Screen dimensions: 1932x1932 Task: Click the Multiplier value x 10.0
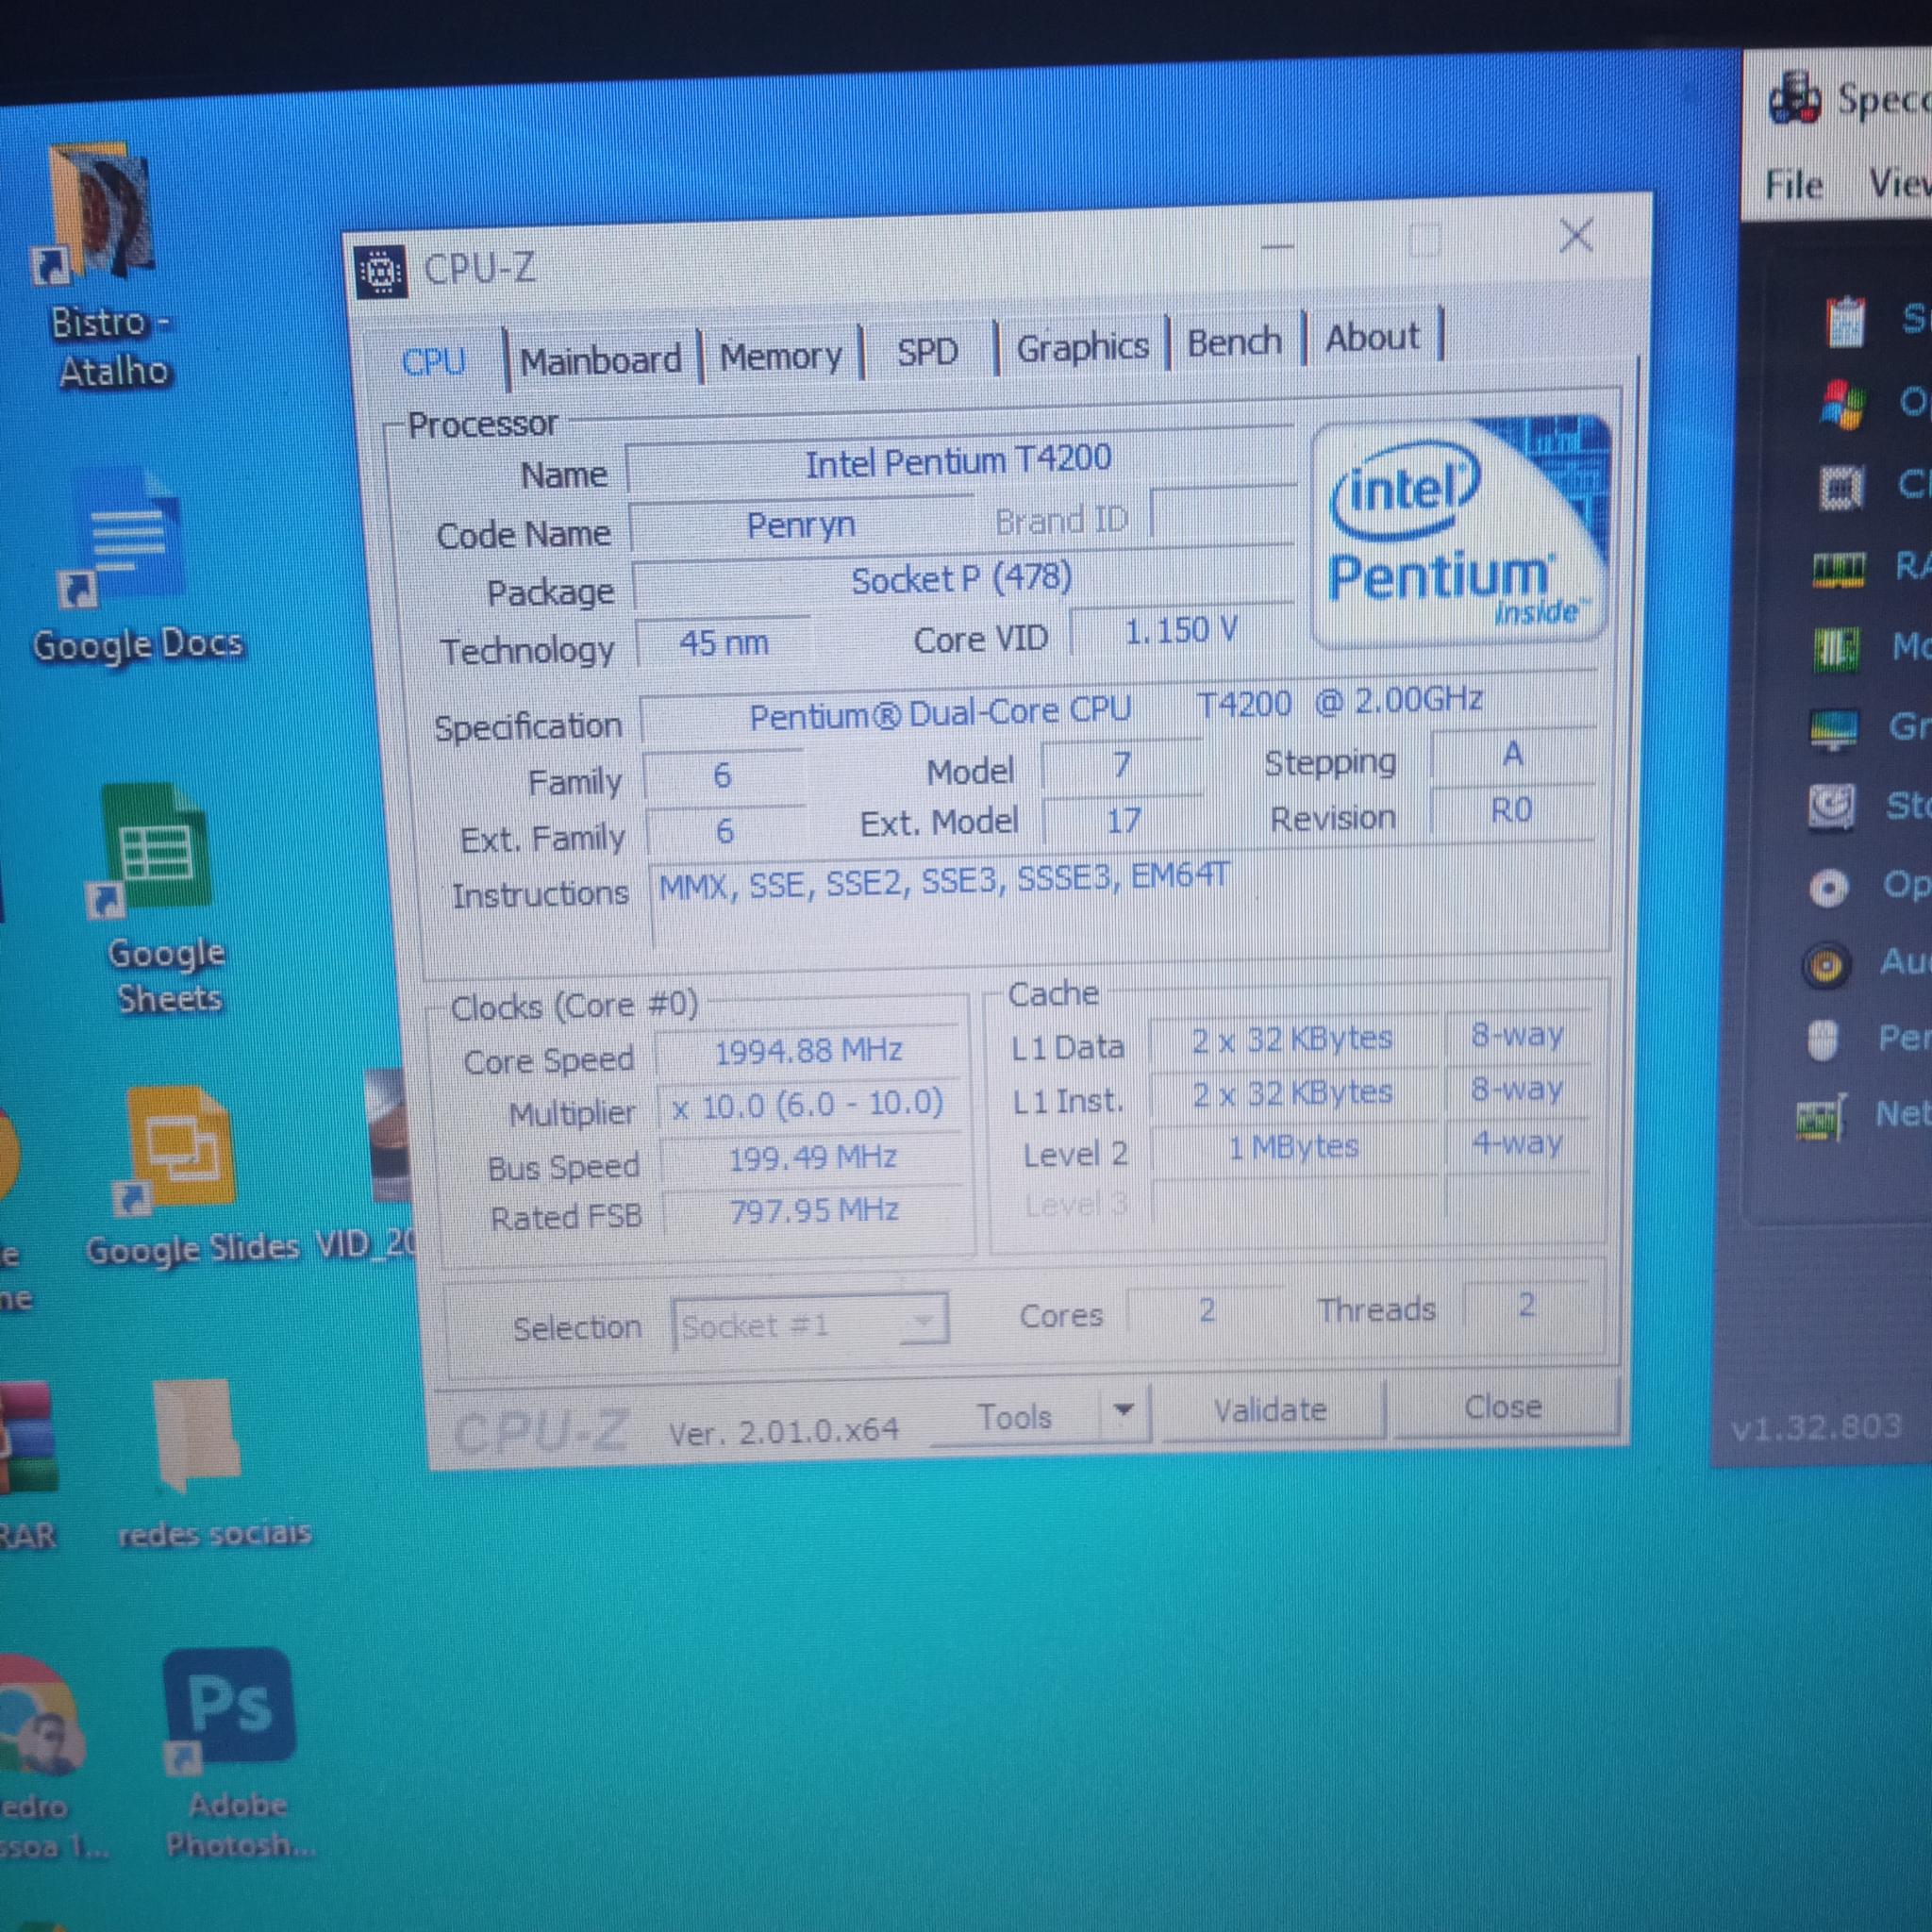pos(808,1104)
